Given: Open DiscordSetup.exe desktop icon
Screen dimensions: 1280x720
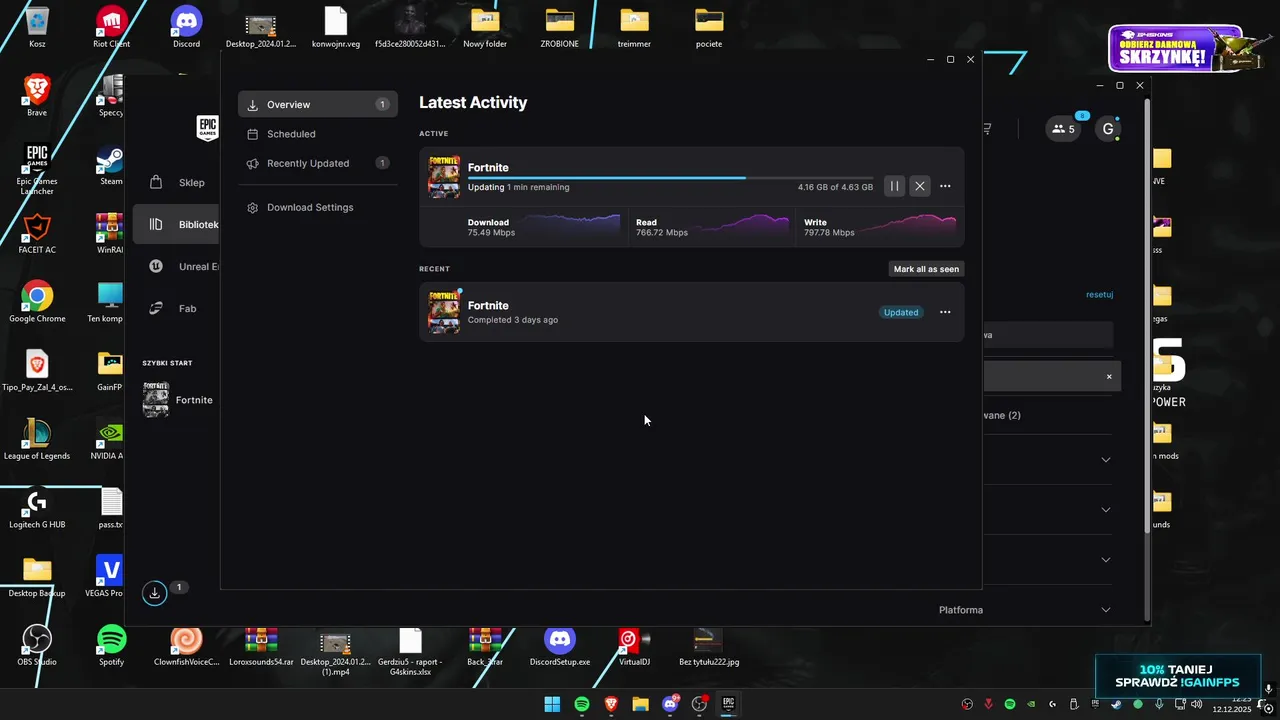Looking at the screenshot, I should tap(560, 645).
